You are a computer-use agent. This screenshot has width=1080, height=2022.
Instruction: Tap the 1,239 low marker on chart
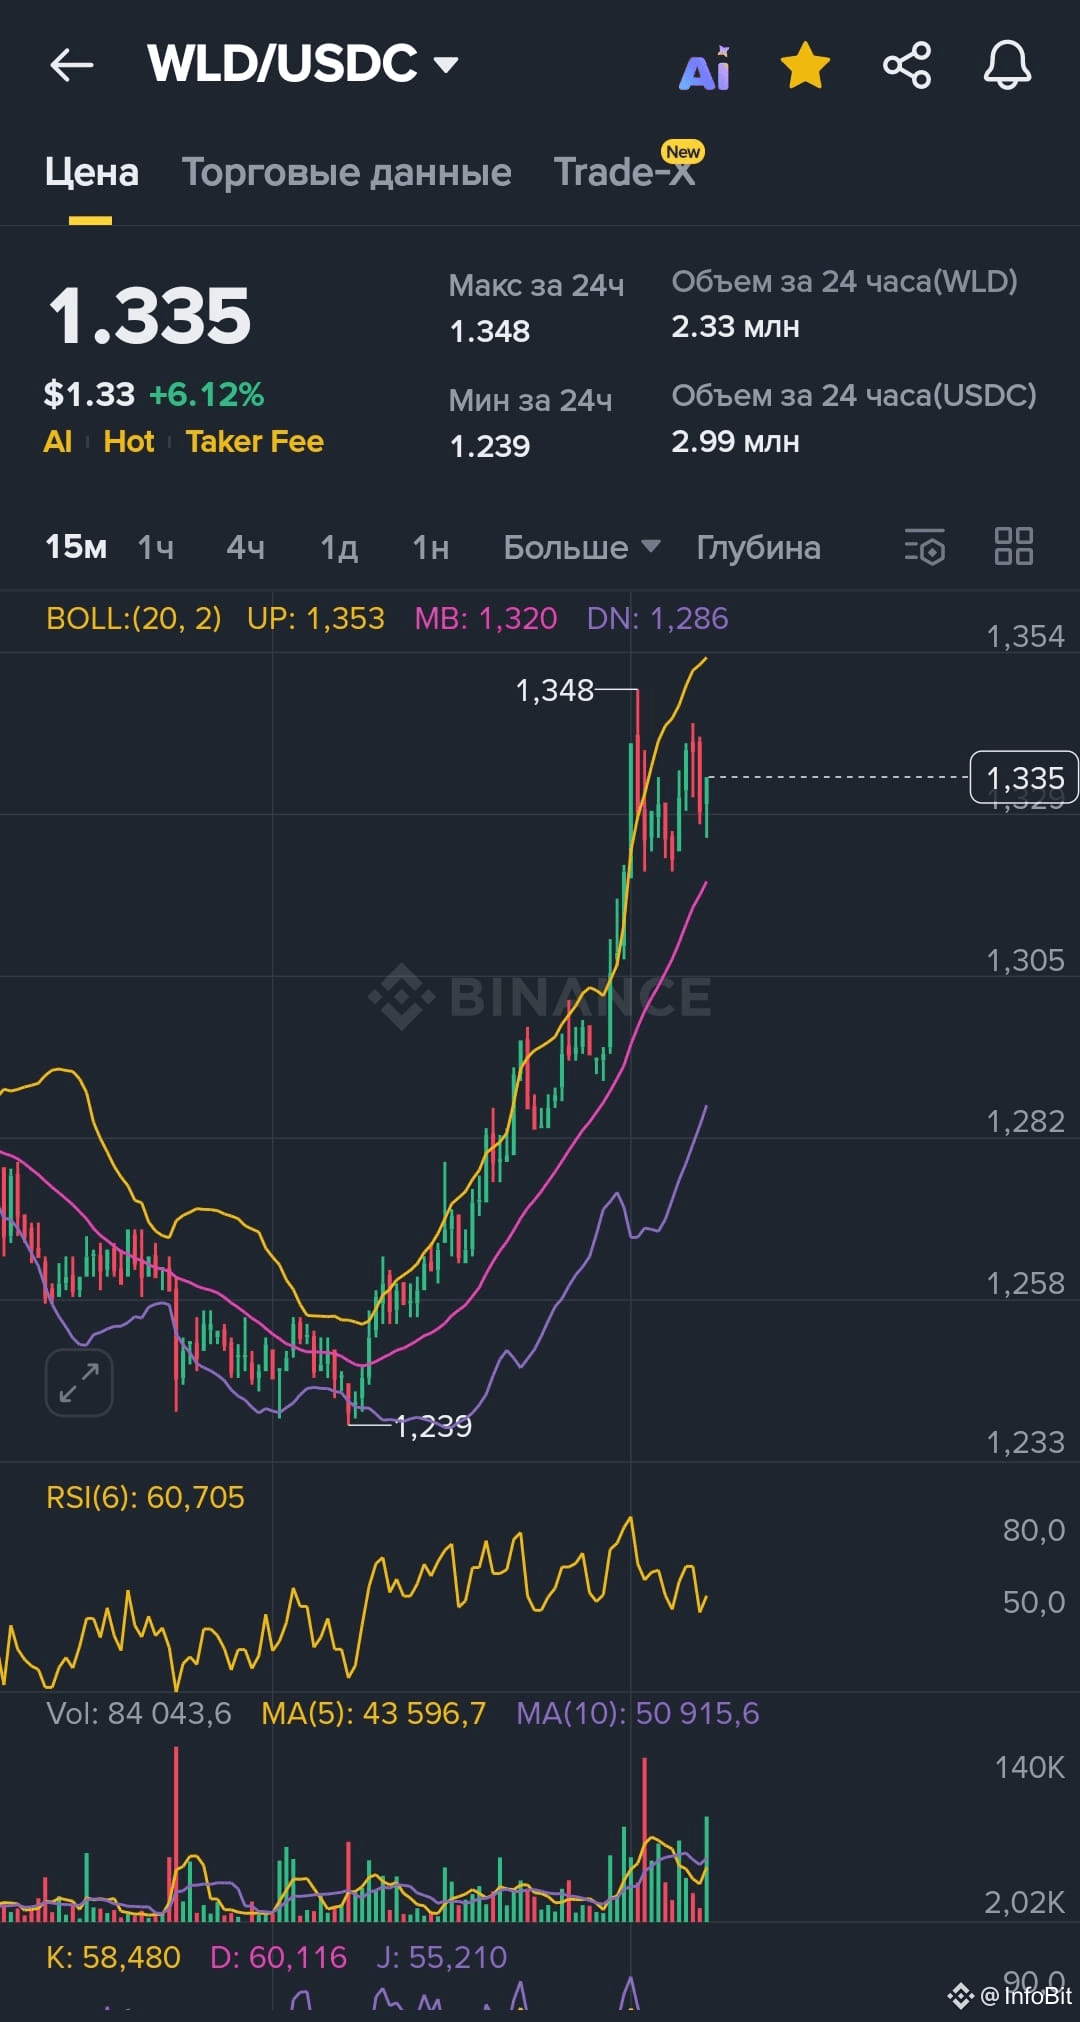(433, 1426)
